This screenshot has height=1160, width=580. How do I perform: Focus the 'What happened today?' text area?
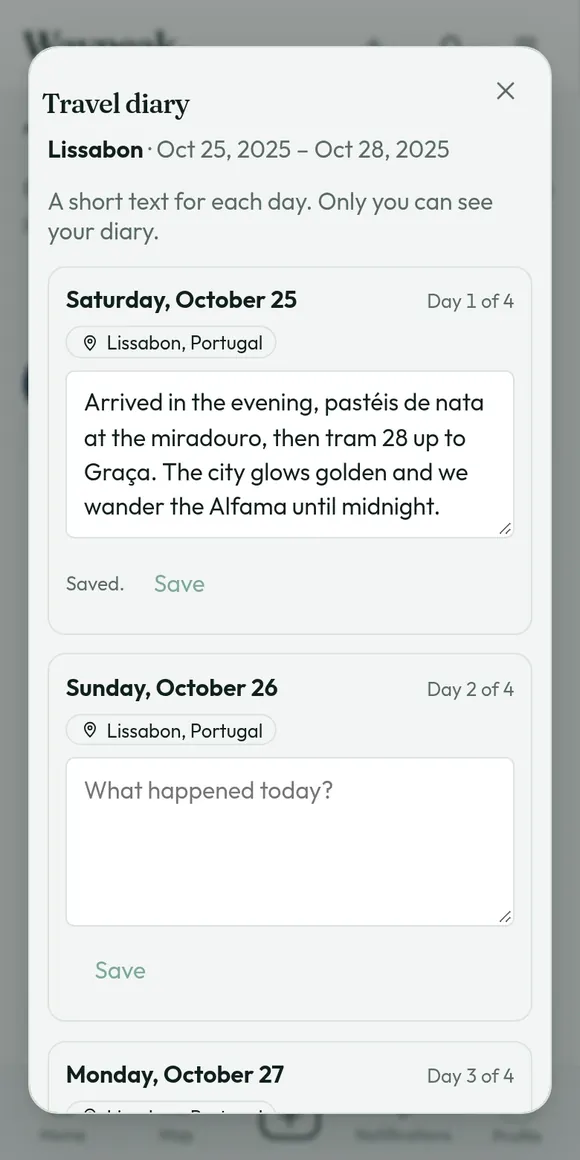(x=290, y=842)
